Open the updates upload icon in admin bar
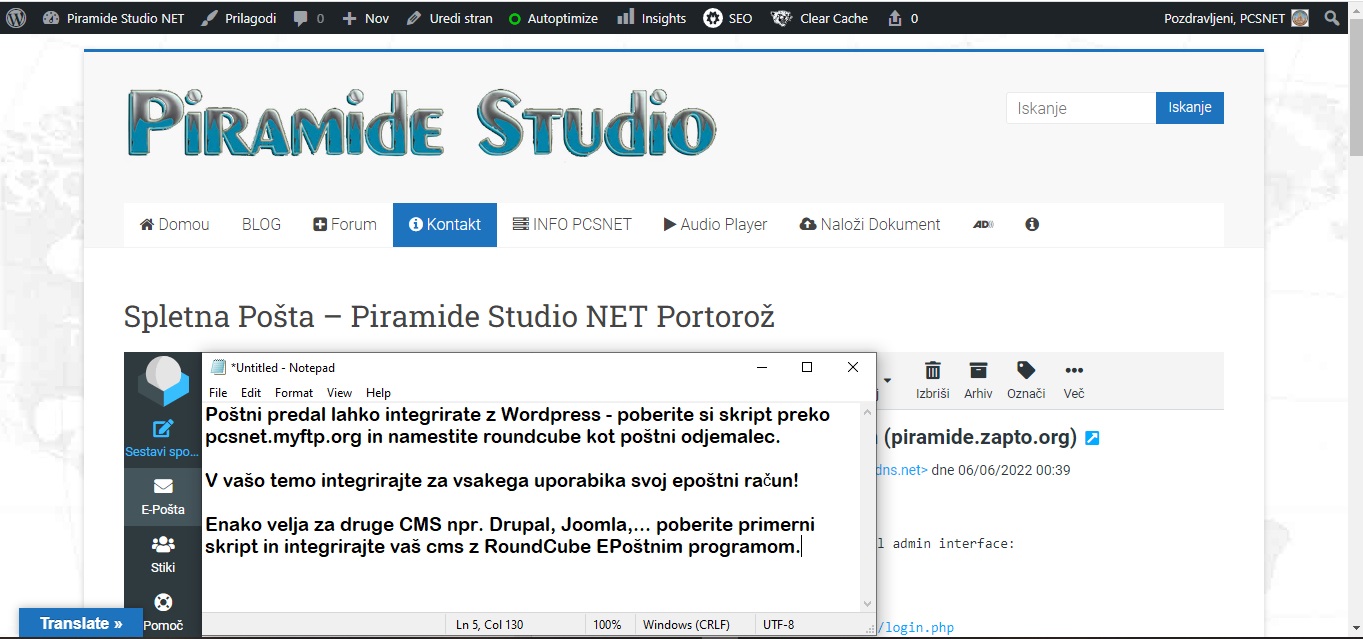The image size is (1363, 639). pos(903,18)
